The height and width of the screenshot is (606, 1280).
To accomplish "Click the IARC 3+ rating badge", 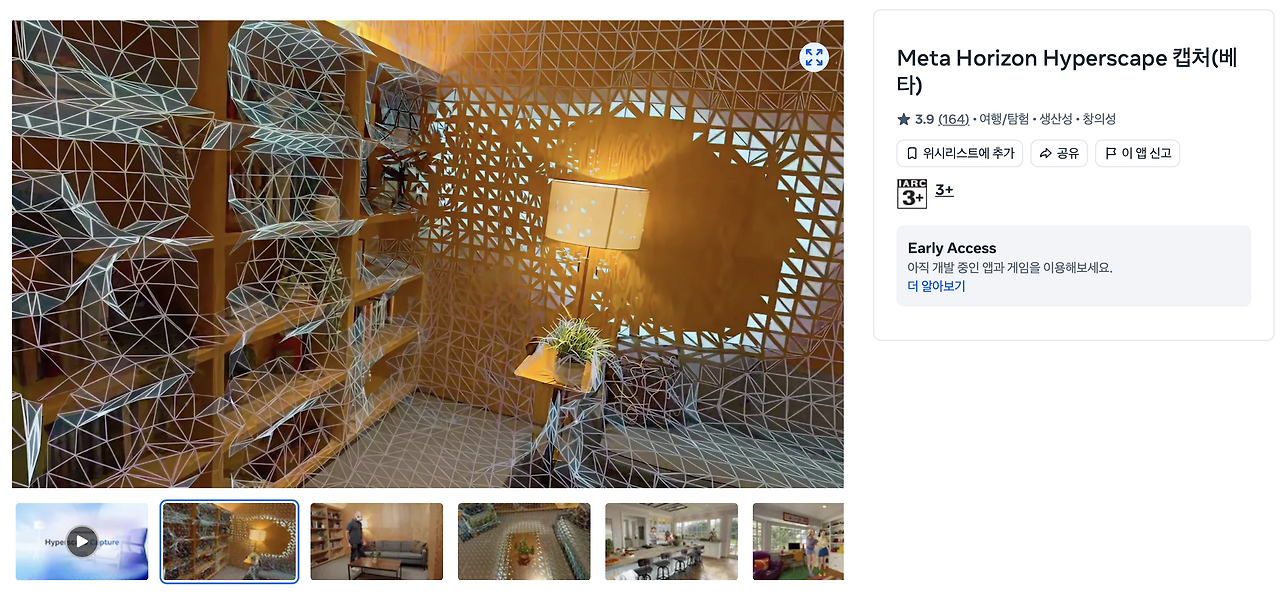I will [912, 193].
